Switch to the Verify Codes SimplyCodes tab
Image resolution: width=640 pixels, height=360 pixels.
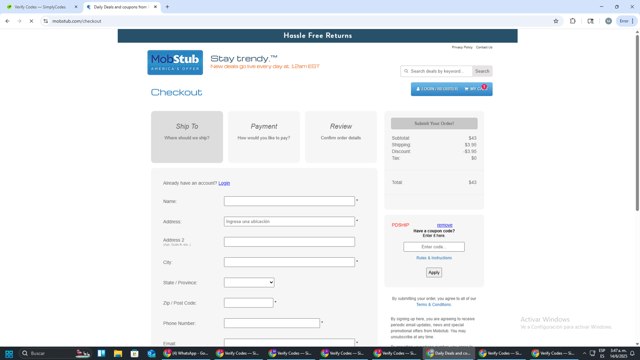click(40, 7)
